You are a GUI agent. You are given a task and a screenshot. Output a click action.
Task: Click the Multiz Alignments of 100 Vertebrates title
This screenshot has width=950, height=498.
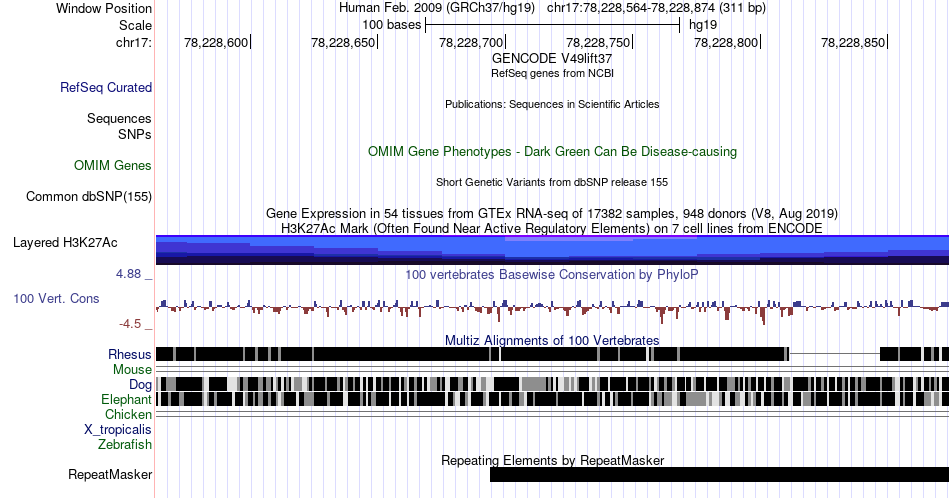pos(552,340)
